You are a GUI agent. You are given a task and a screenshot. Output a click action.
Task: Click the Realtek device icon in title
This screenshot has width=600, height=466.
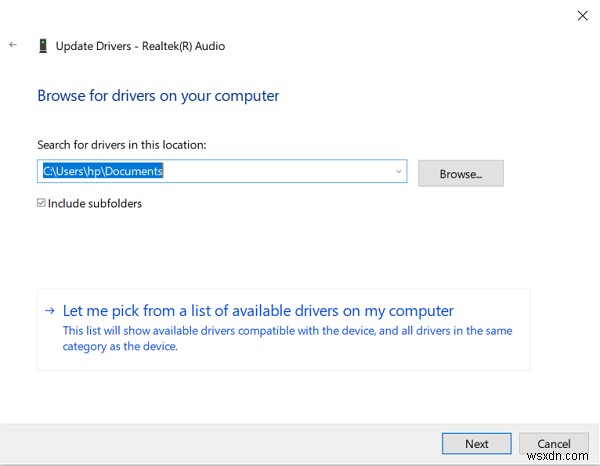point(43,46)
